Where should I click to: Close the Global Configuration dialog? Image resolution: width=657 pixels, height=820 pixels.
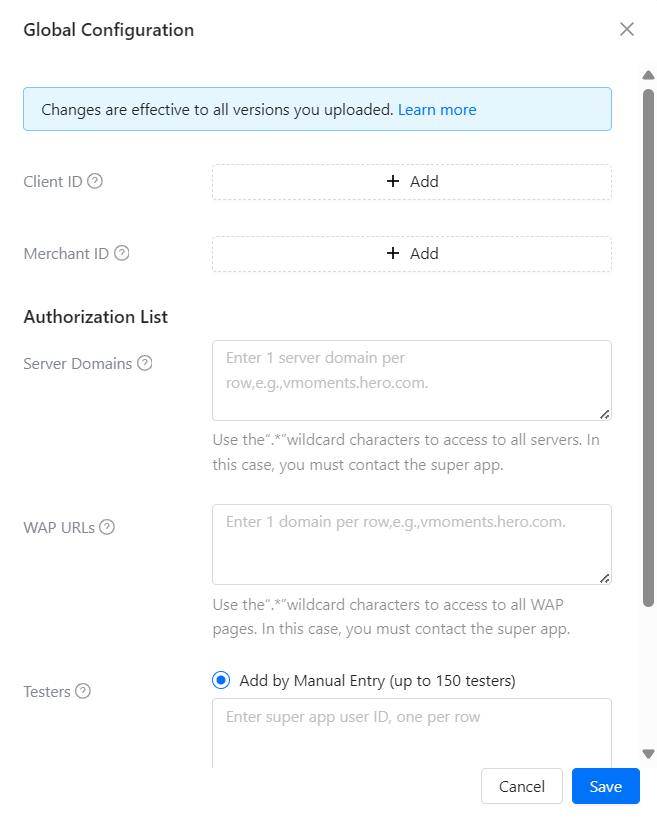(x=627, y=29)
